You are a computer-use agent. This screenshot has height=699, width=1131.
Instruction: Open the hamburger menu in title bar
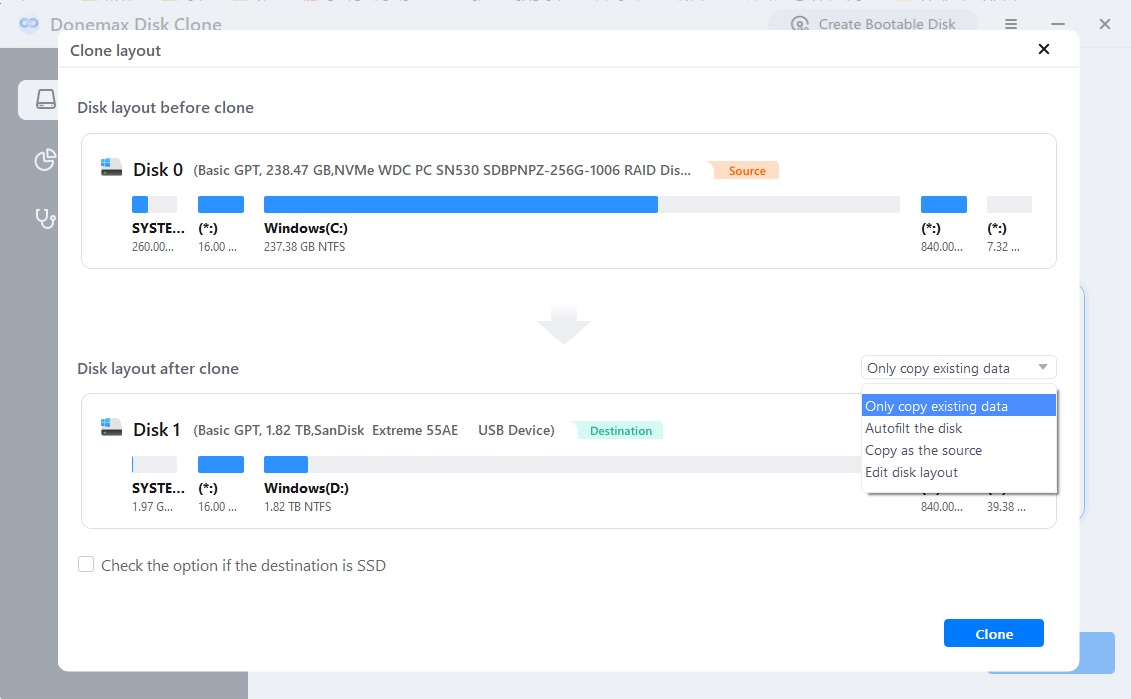[x=1010, y=23]
